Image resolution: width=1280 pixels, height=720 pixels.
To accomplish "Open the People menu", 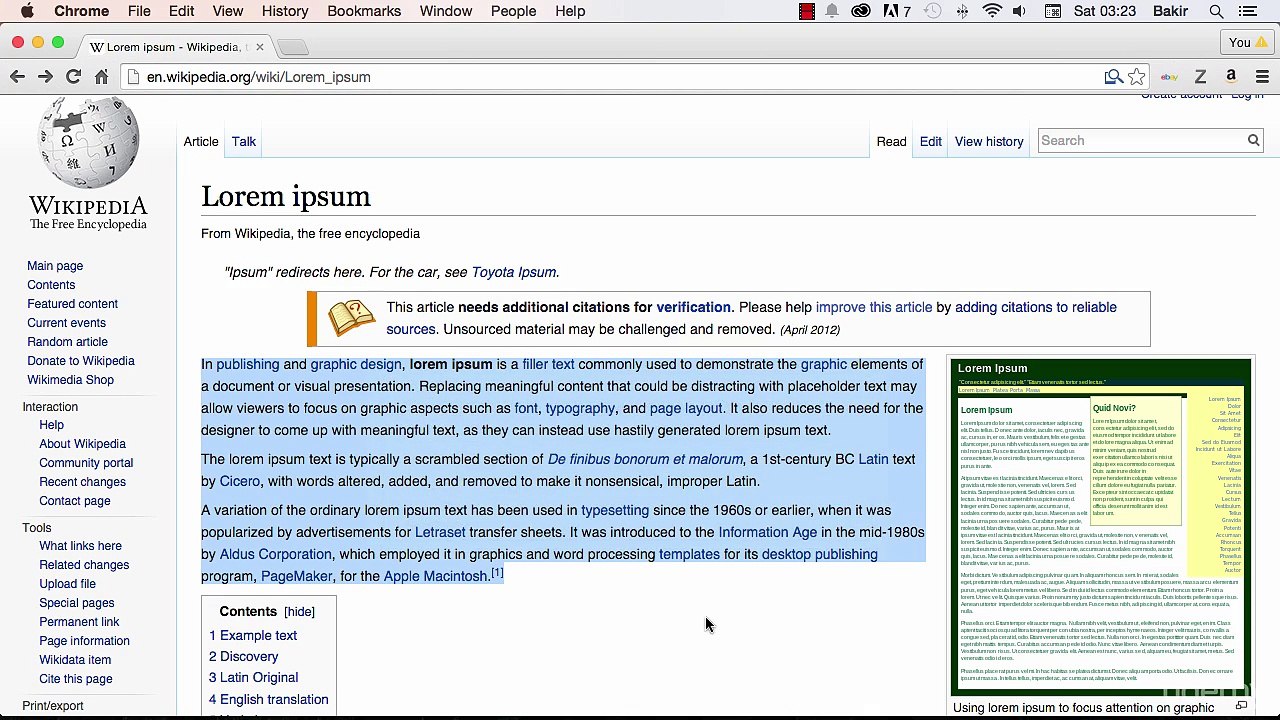I will (x=513, y=11).
